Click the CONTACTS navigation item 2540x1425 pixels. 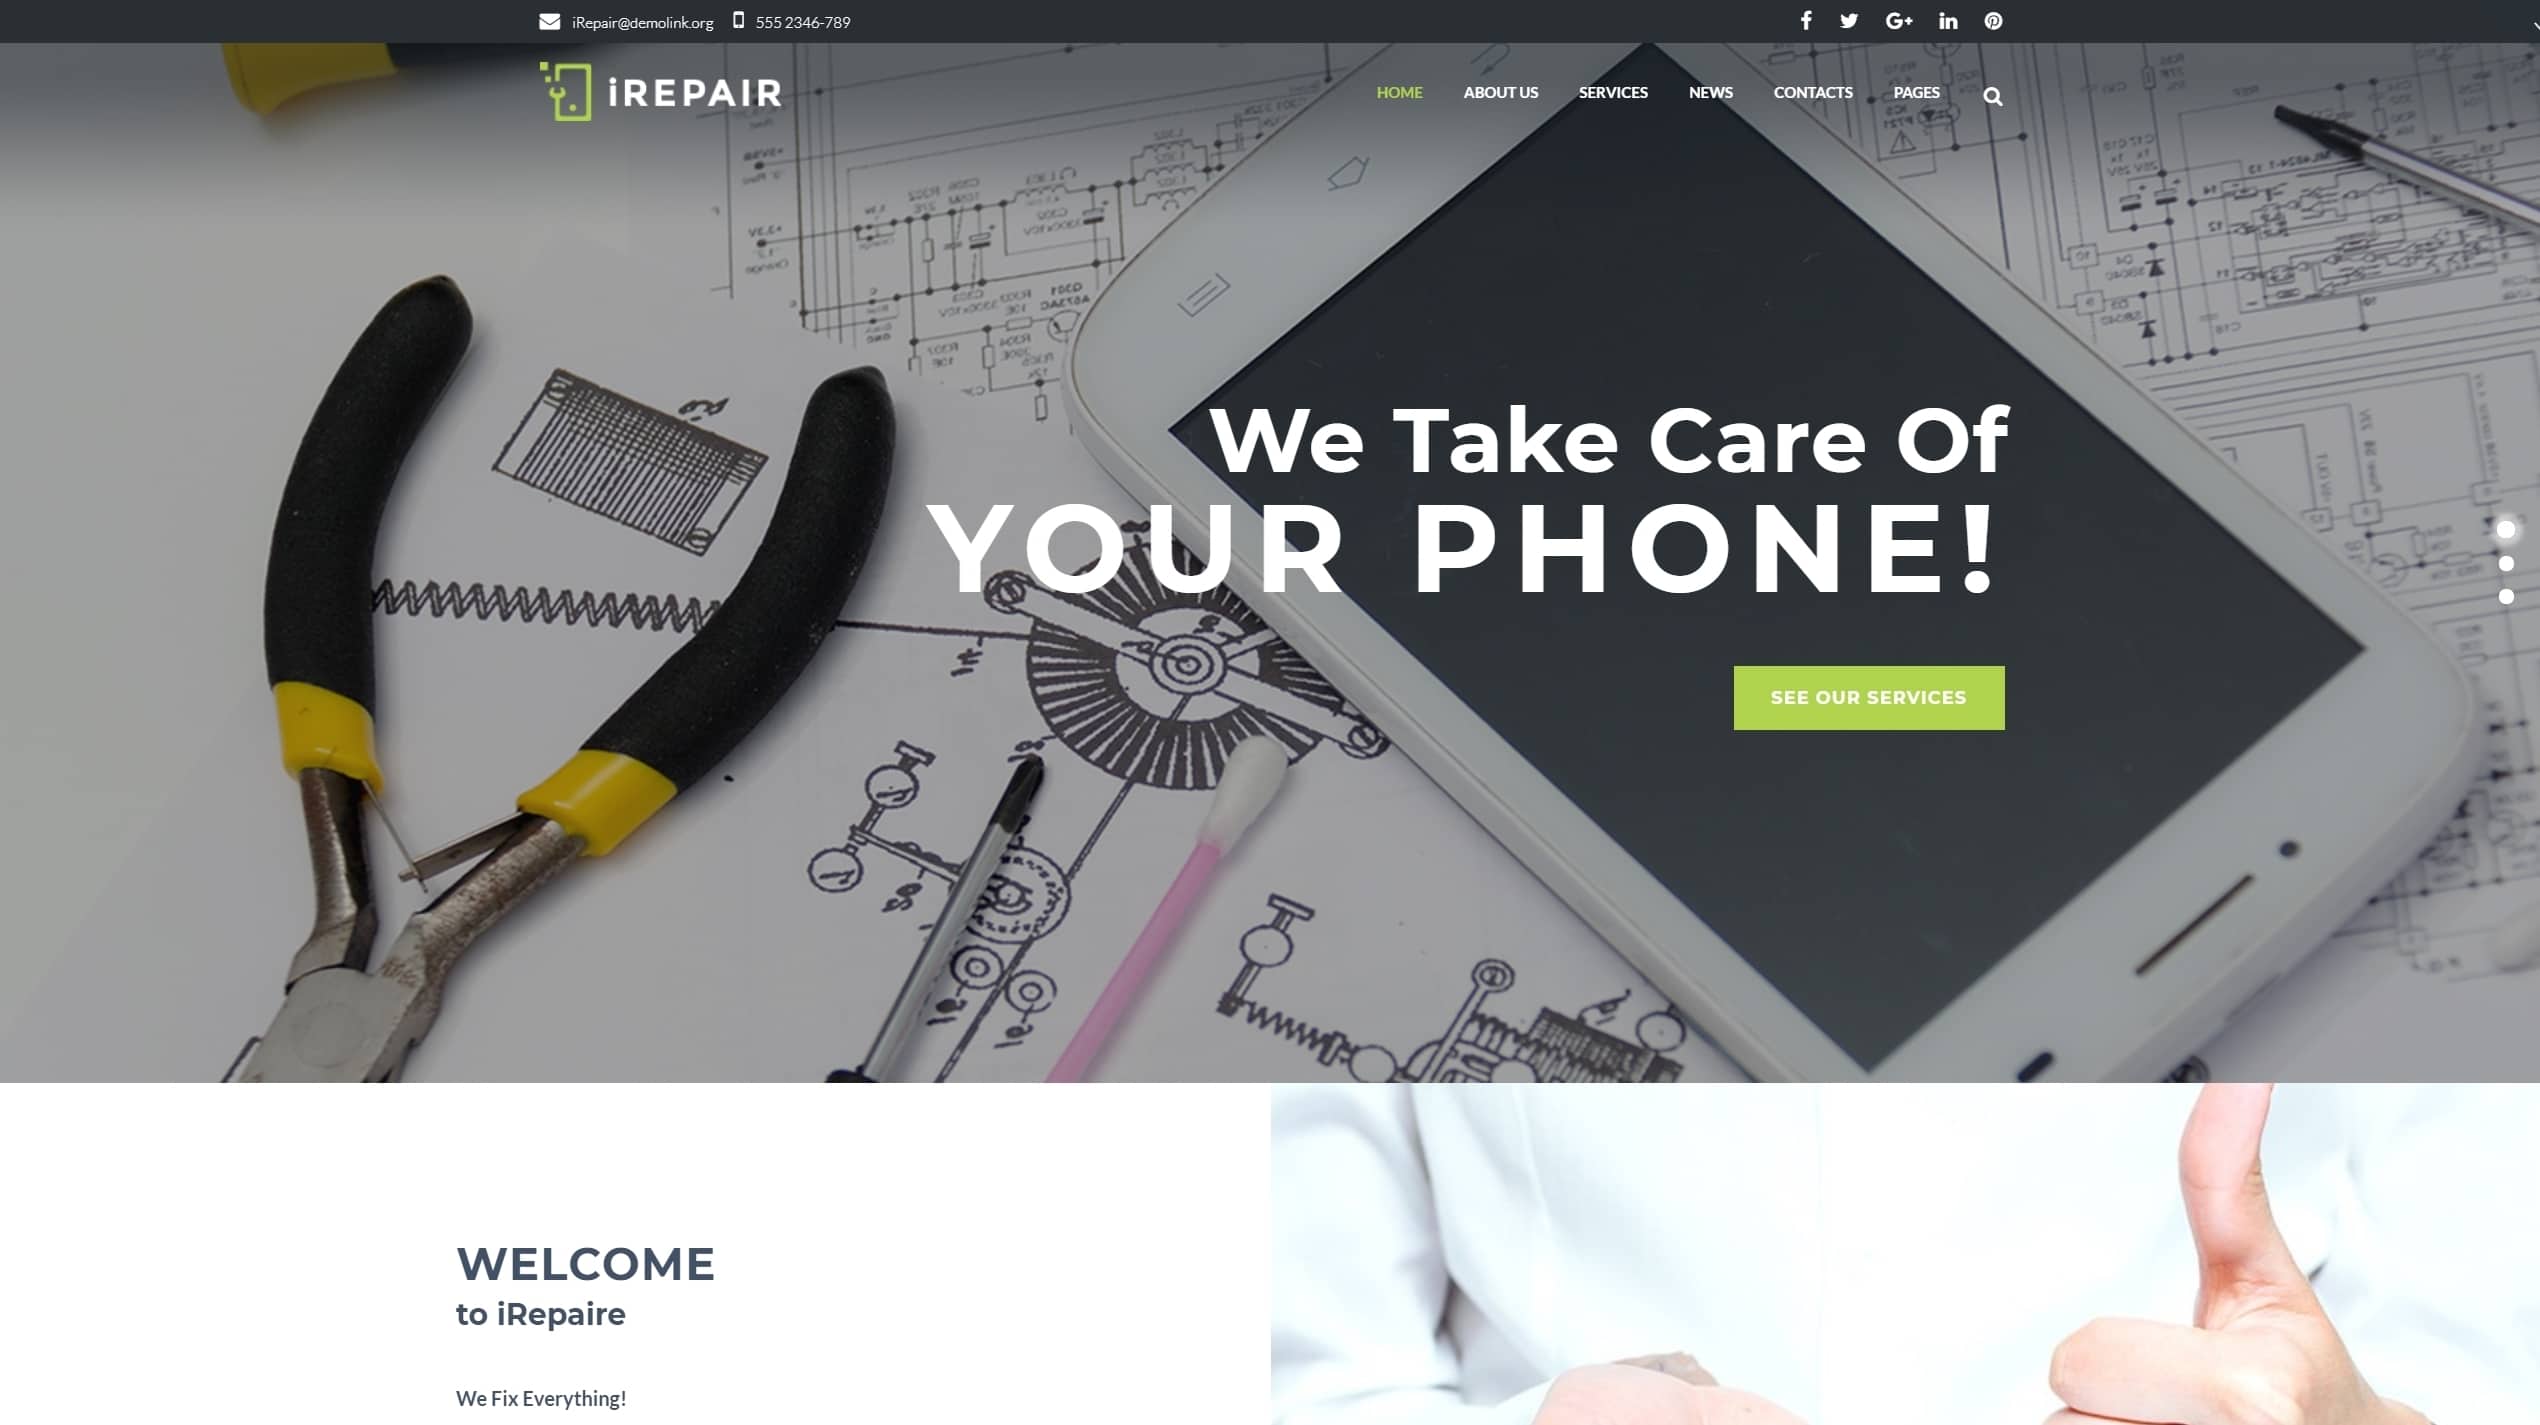(1813, 91)
